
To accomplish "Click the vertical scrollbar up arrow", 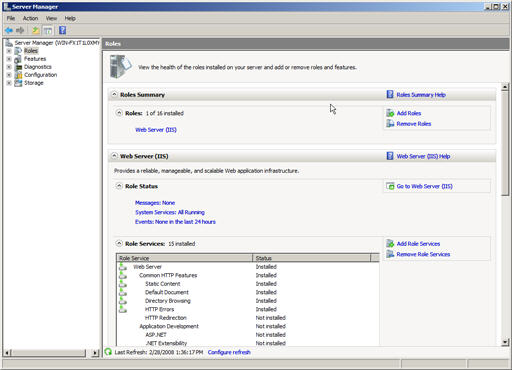I will pos(505,87).
